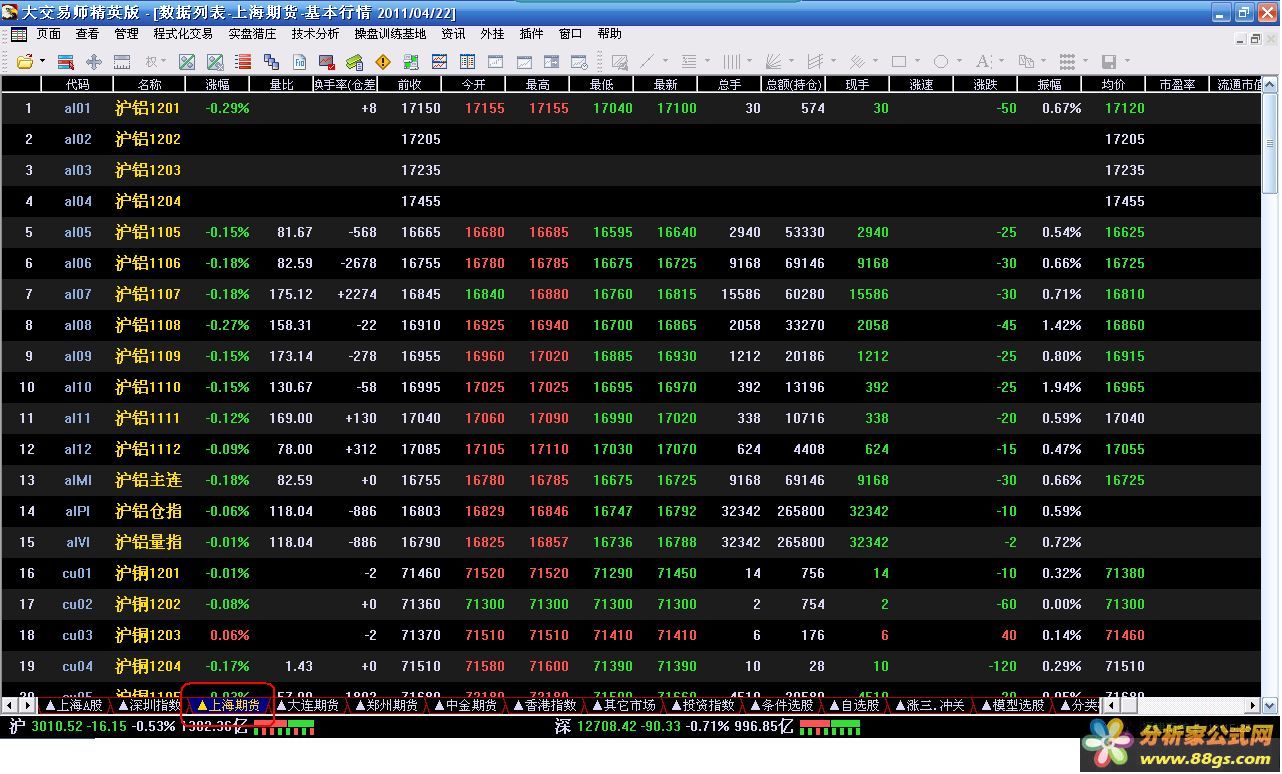Open the F10 info document icon
This screenshot has height=774, width=1282.
pos(299,62)
